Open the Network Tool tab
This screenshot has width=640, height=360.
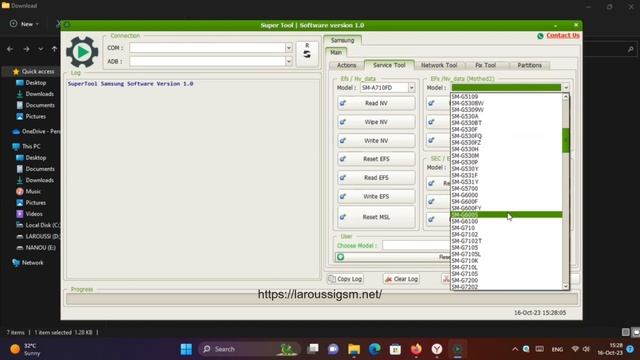439,65
